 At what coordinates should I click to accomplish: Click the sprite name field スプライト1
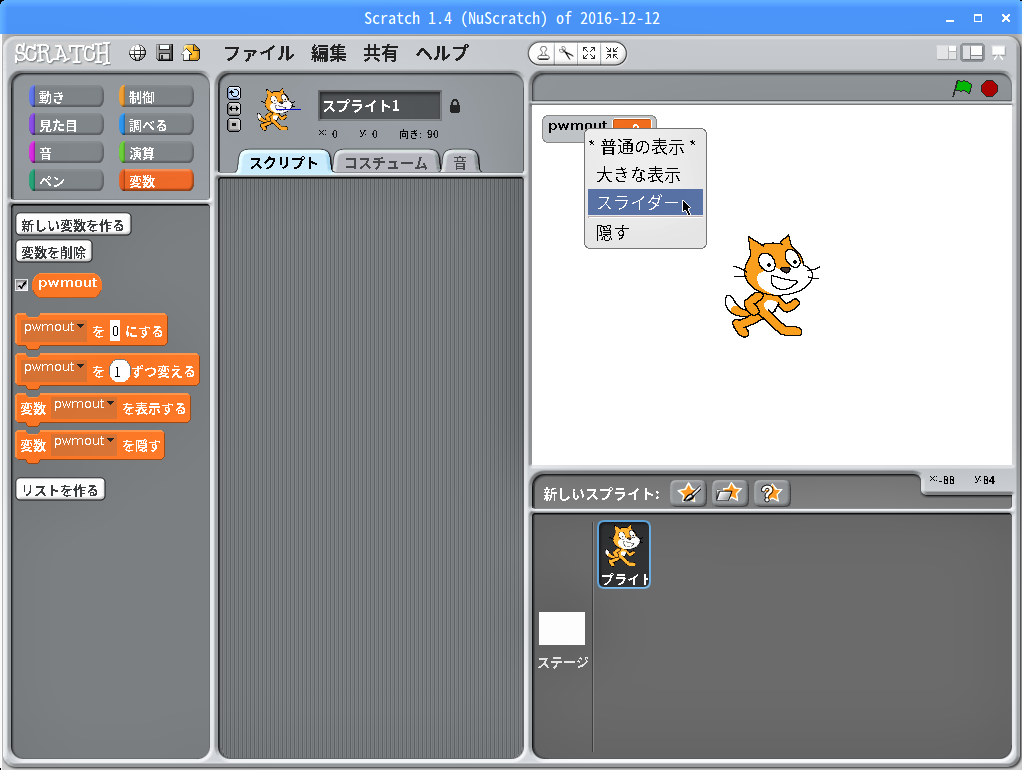379,106
